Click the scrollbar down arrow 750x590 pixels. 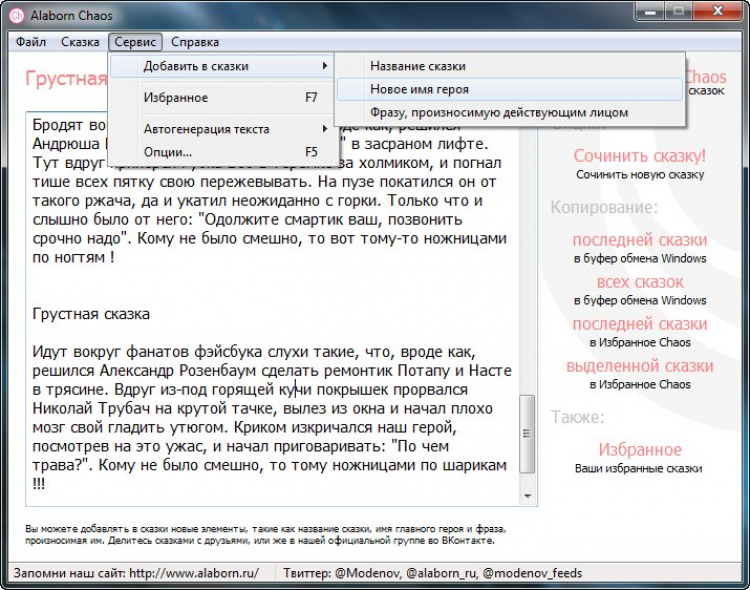[x=527, y=496]
